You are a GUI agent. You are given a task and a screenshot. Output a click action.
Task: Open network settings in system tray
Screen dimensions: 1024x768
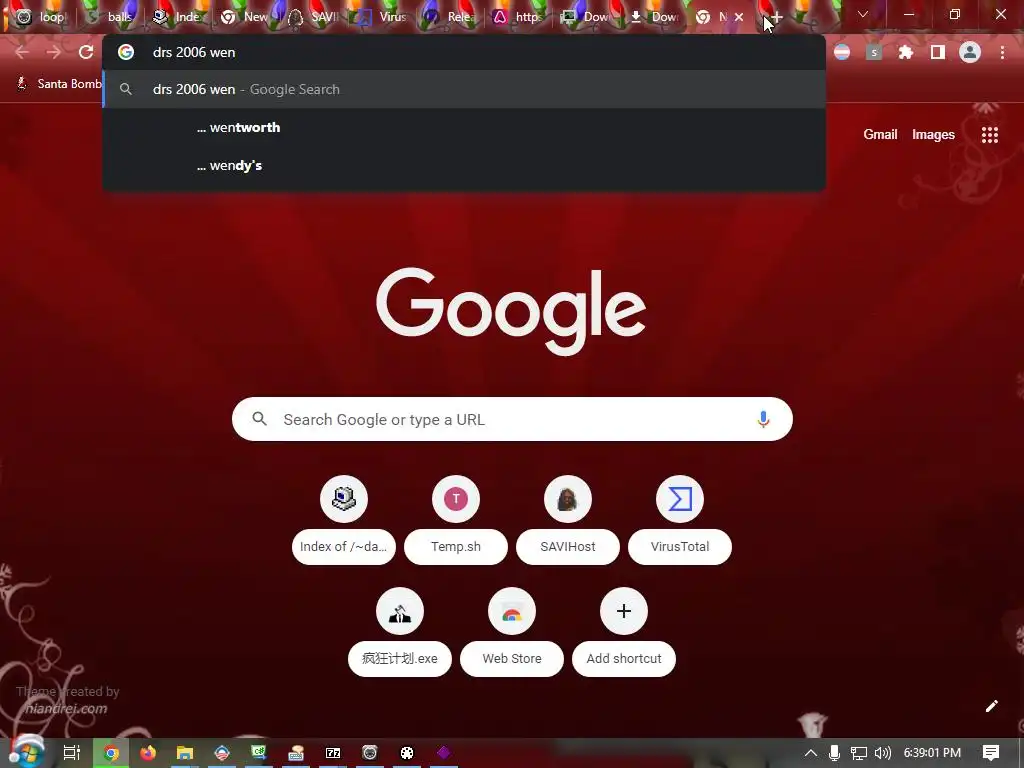click(859, 753)
